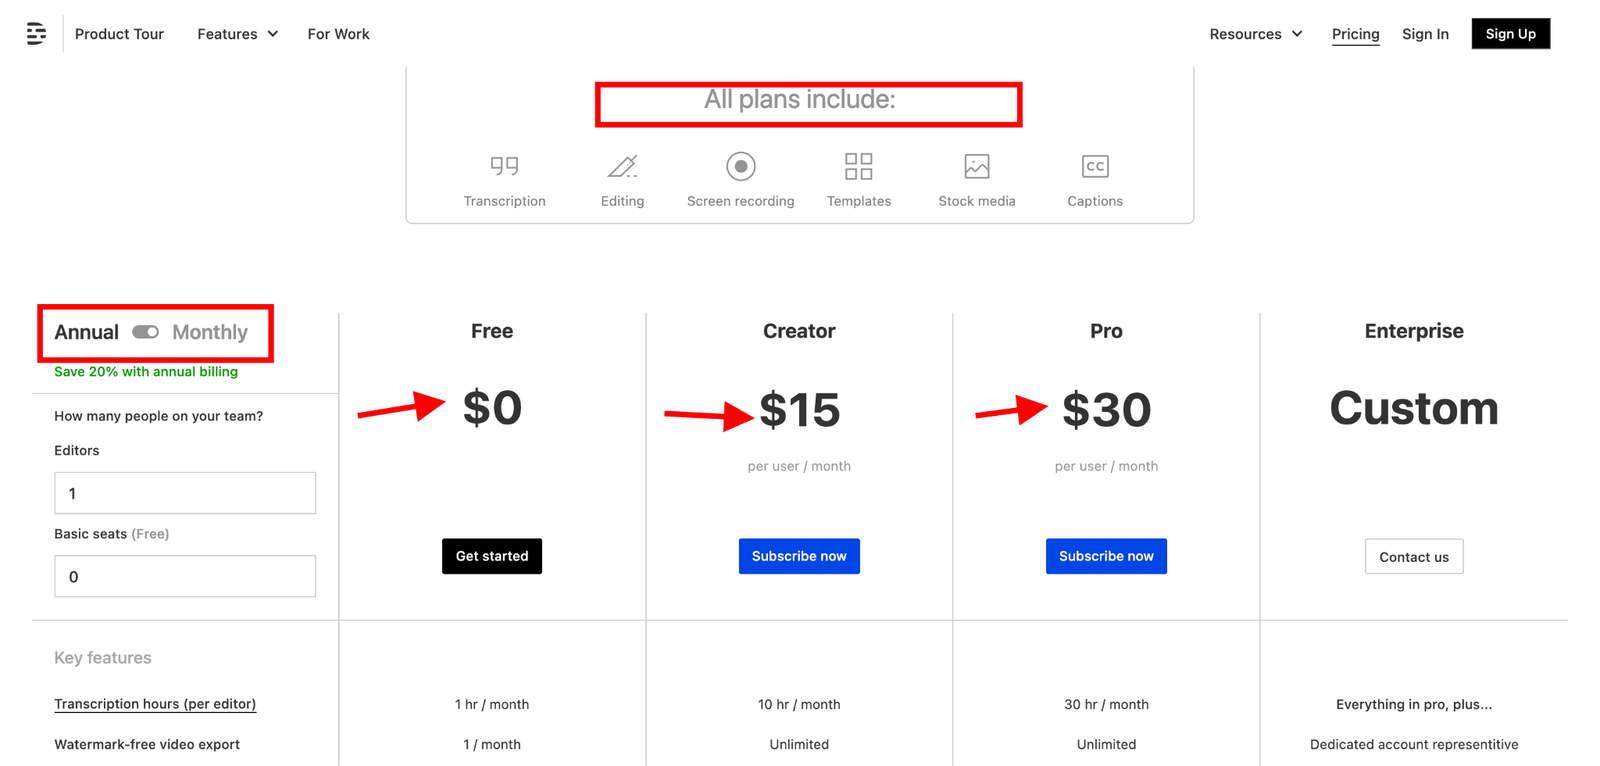Click the Editors number input field
The image size is (1600, 766).
tap(185, 493)
